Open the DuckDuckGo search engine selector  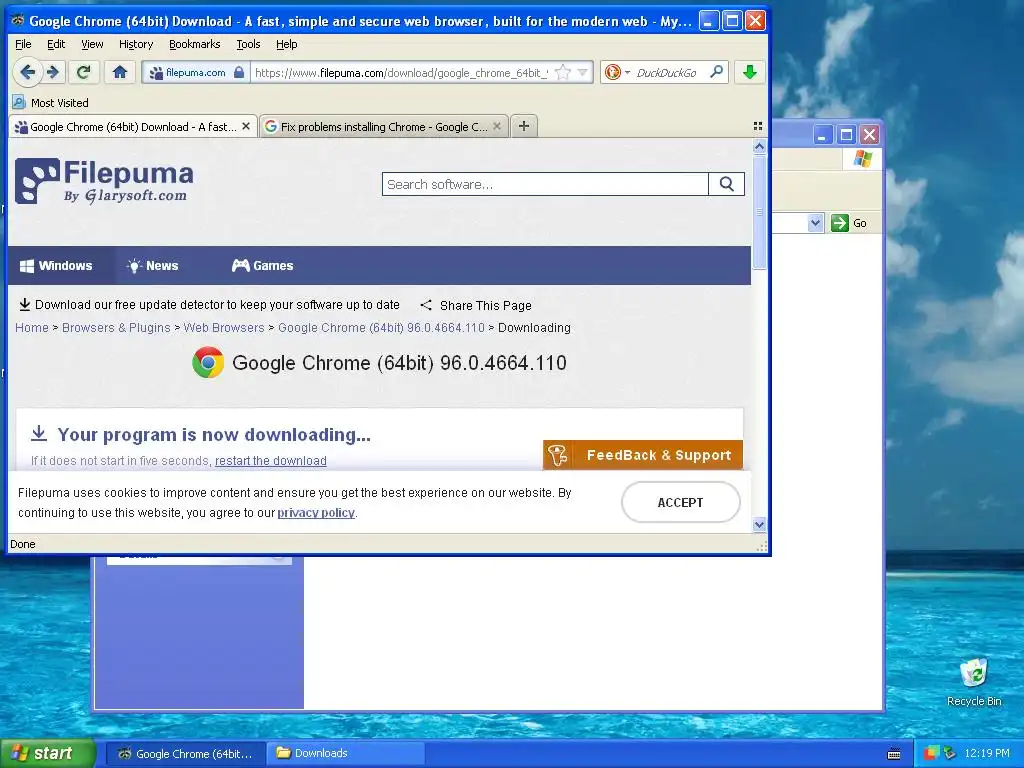tap(617, 72)
